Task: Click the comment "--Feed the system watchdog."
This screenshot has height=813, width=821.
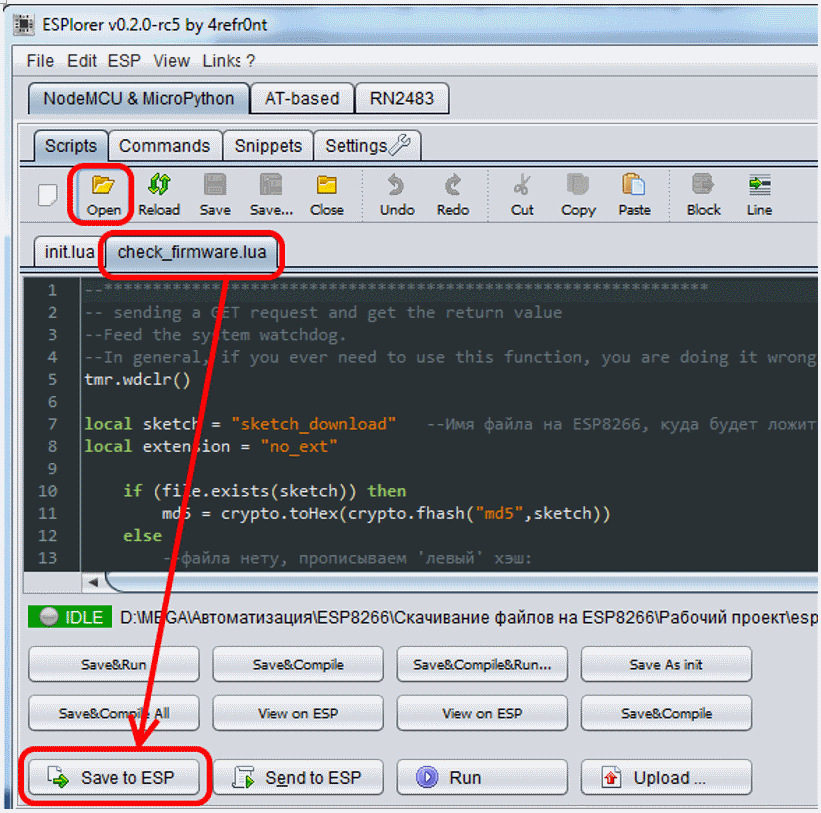Action: click(215, 335)
